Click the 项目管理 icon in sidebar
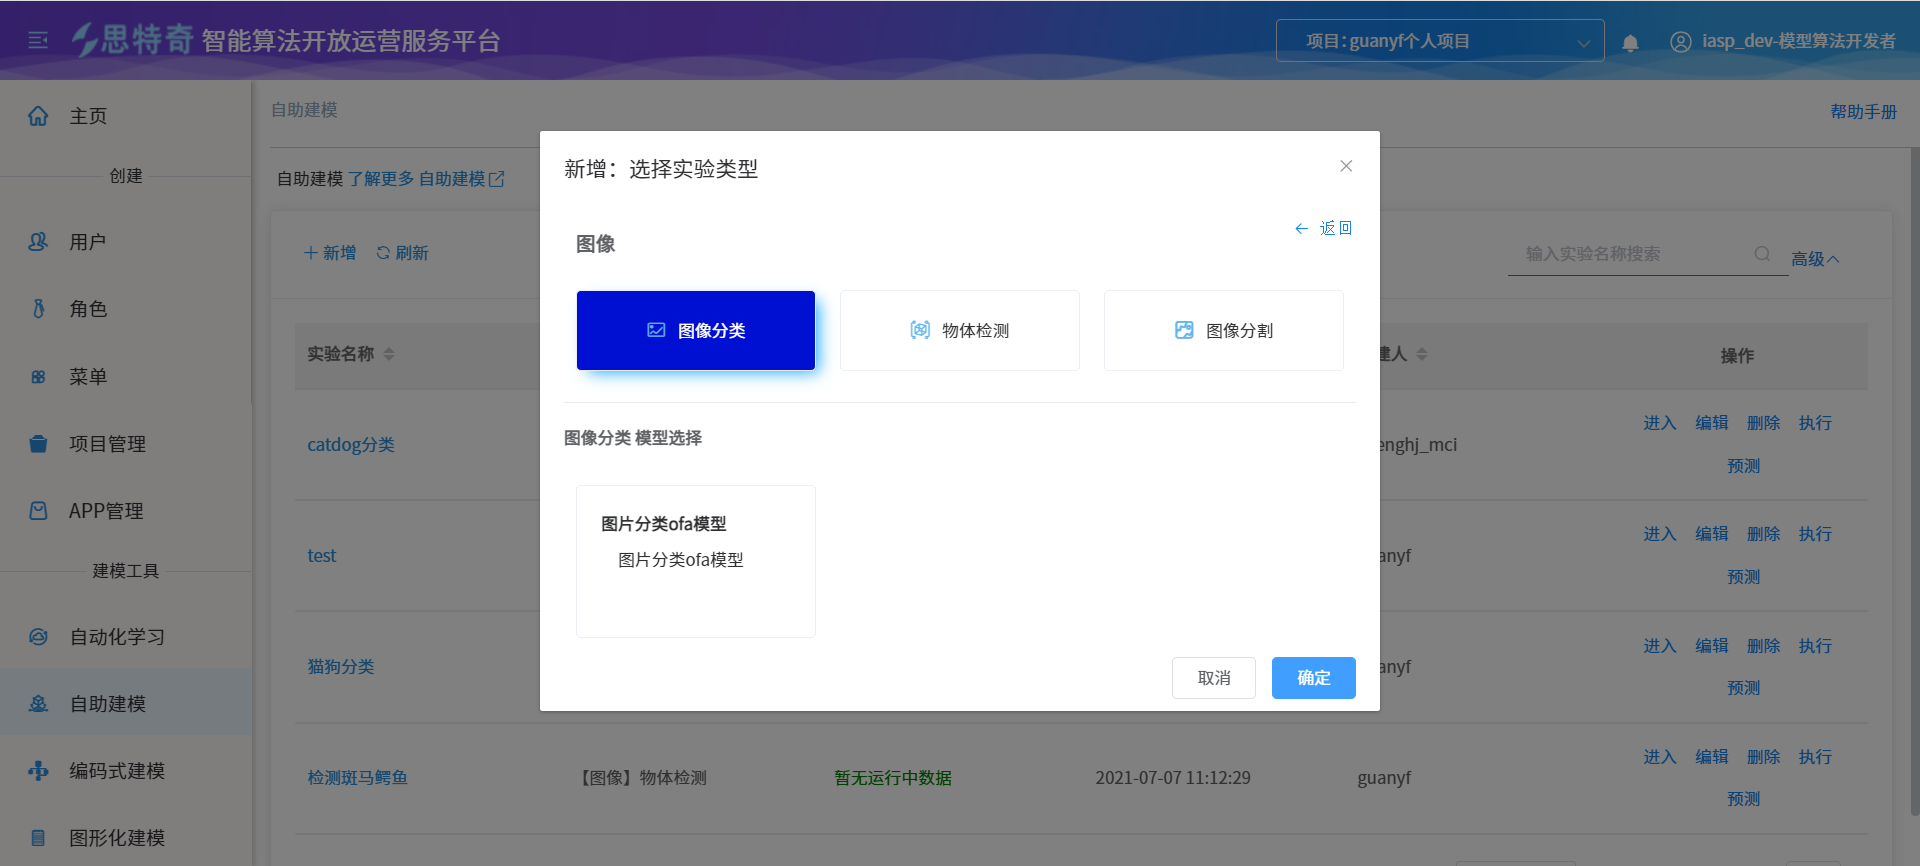Screen dimensions: 1920x866 (x=38, y=443)
